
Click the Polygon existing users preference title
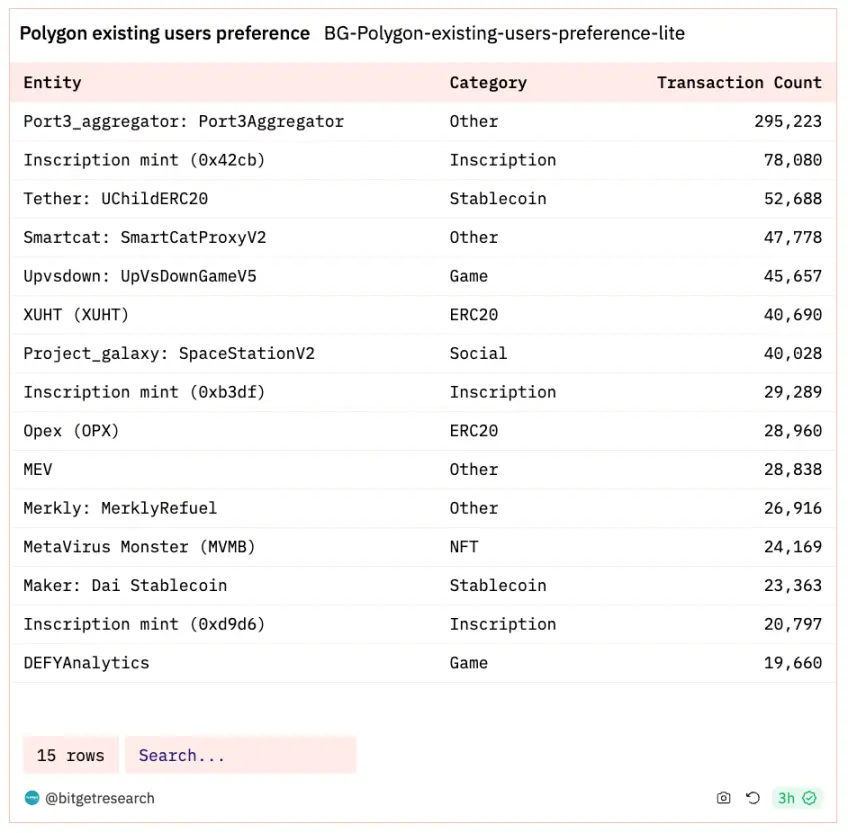(x=165, y=33)
